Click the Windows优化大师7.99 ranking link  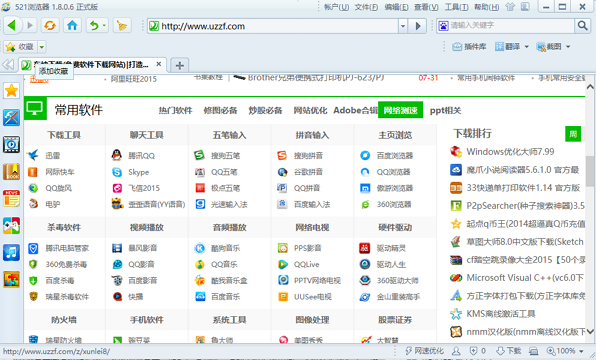point(510,152)
